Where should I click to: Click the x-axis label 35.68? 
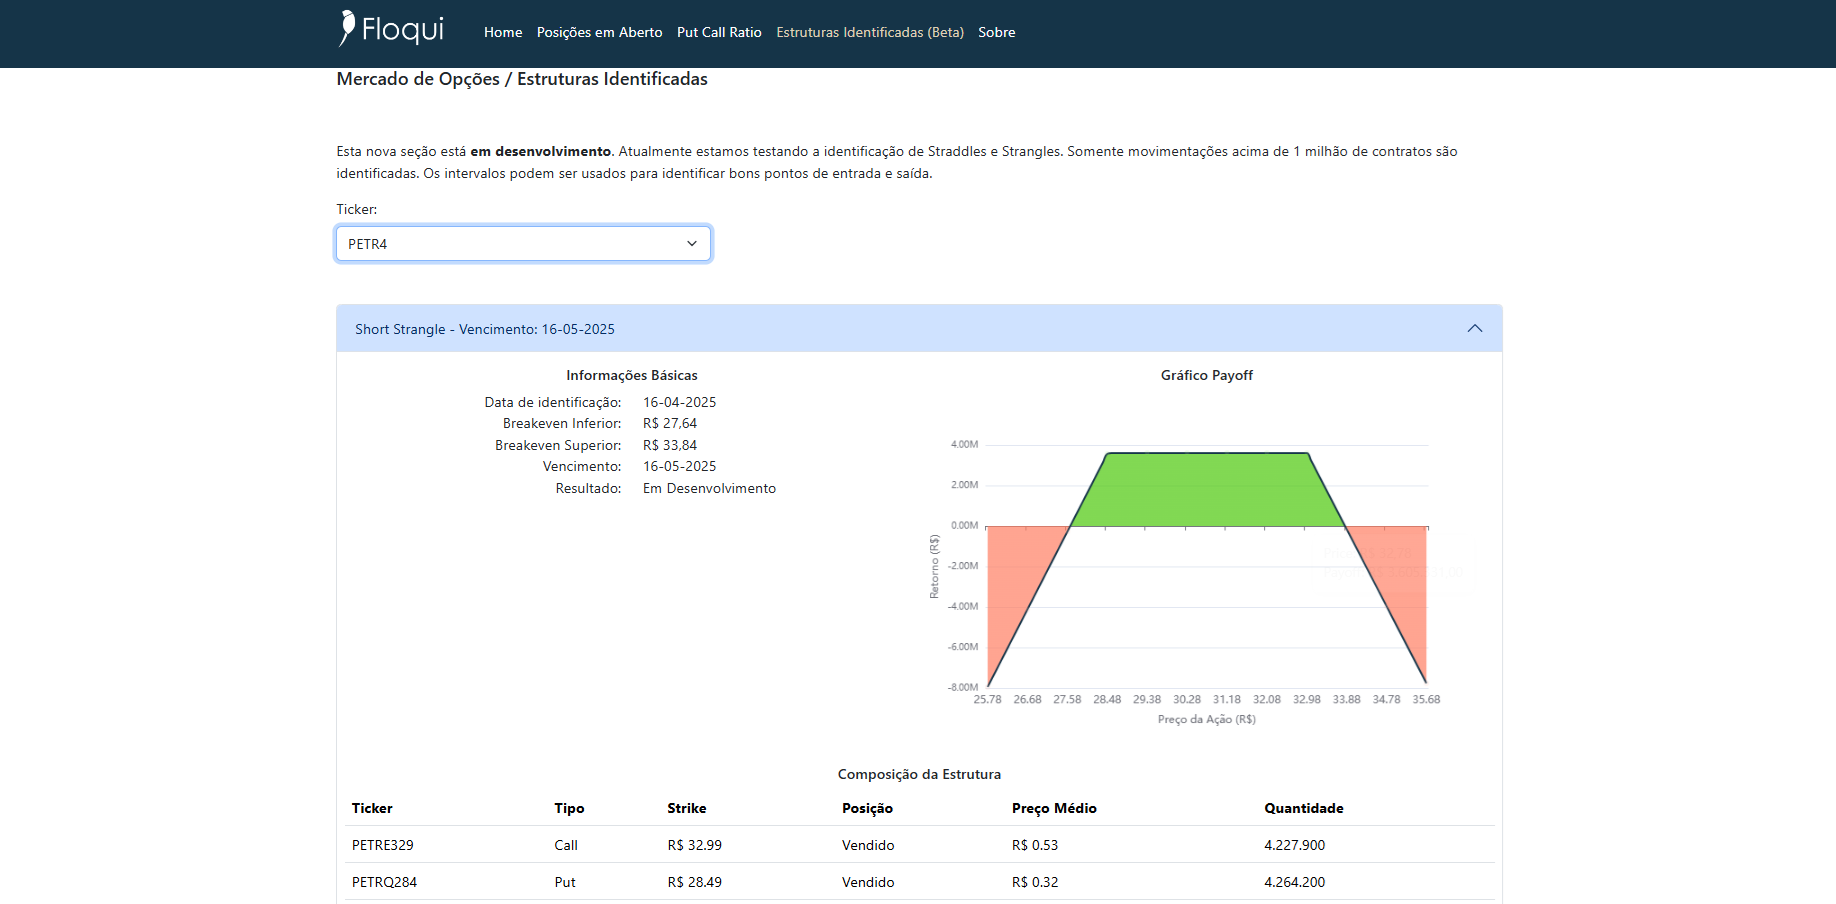pyautogui.click(x=1426, y=699)
